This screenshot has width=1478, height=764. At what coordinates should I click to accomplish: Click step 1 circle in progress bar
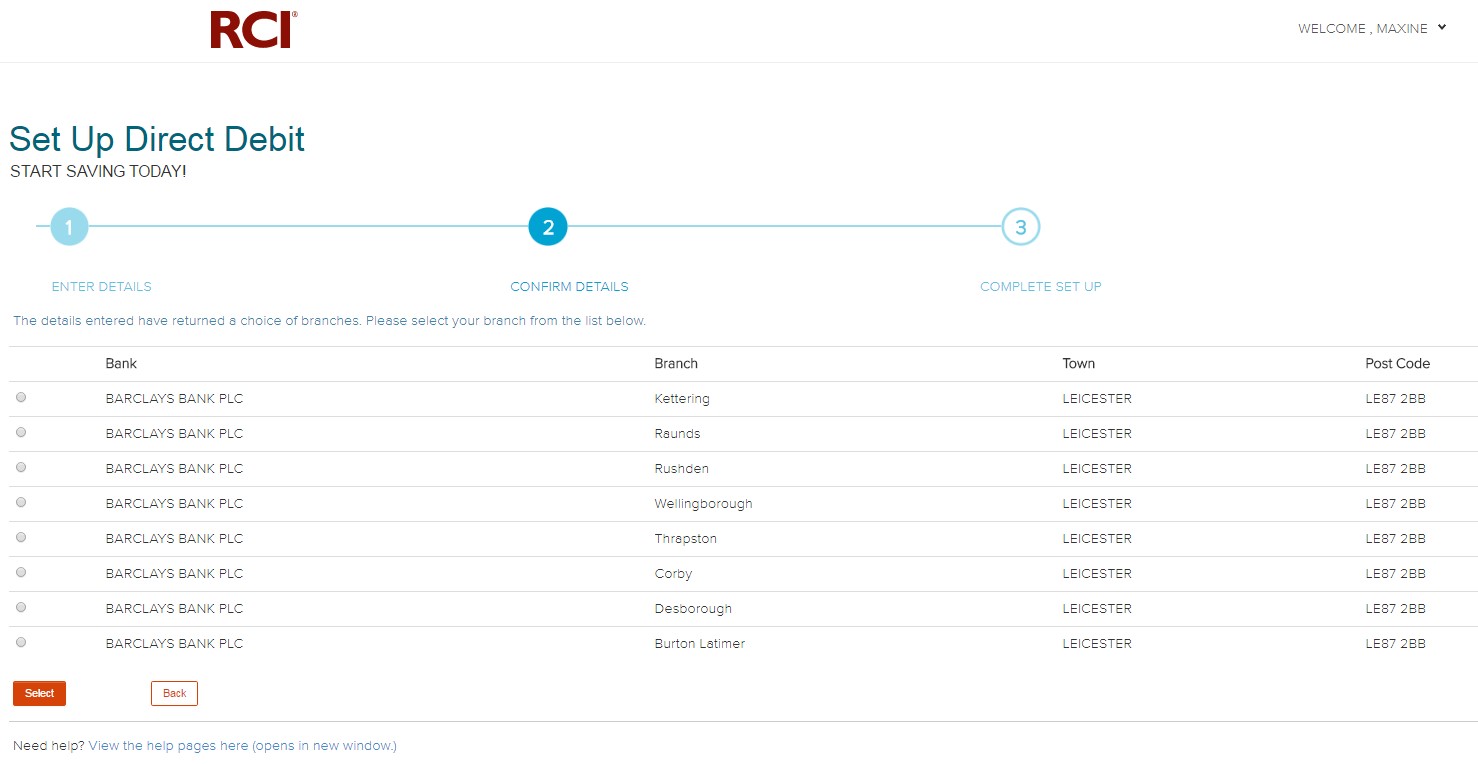(x=69, y=227)
